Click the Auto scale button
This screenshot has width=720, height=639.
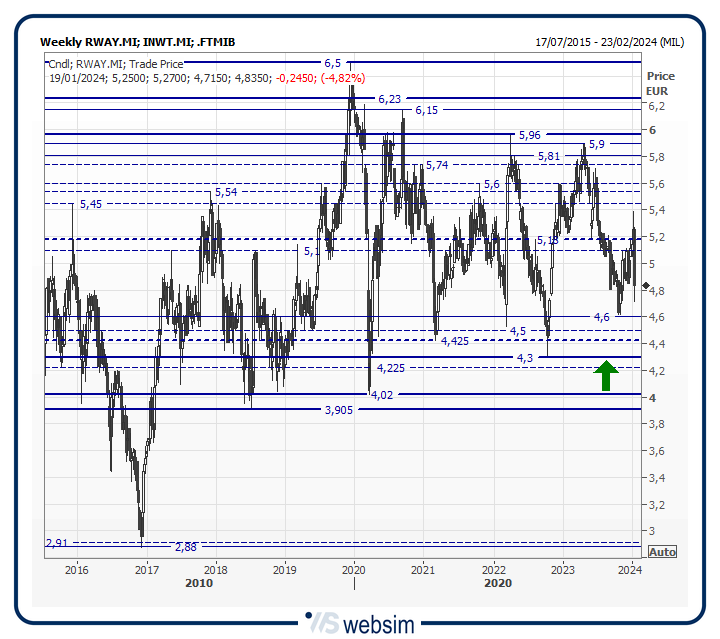click(x=661, y=552)
